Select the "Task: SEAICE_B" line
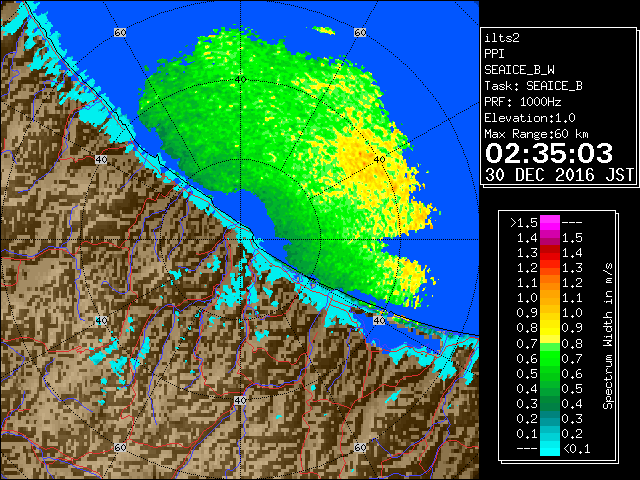640x480 pixels. click(533, 86)
